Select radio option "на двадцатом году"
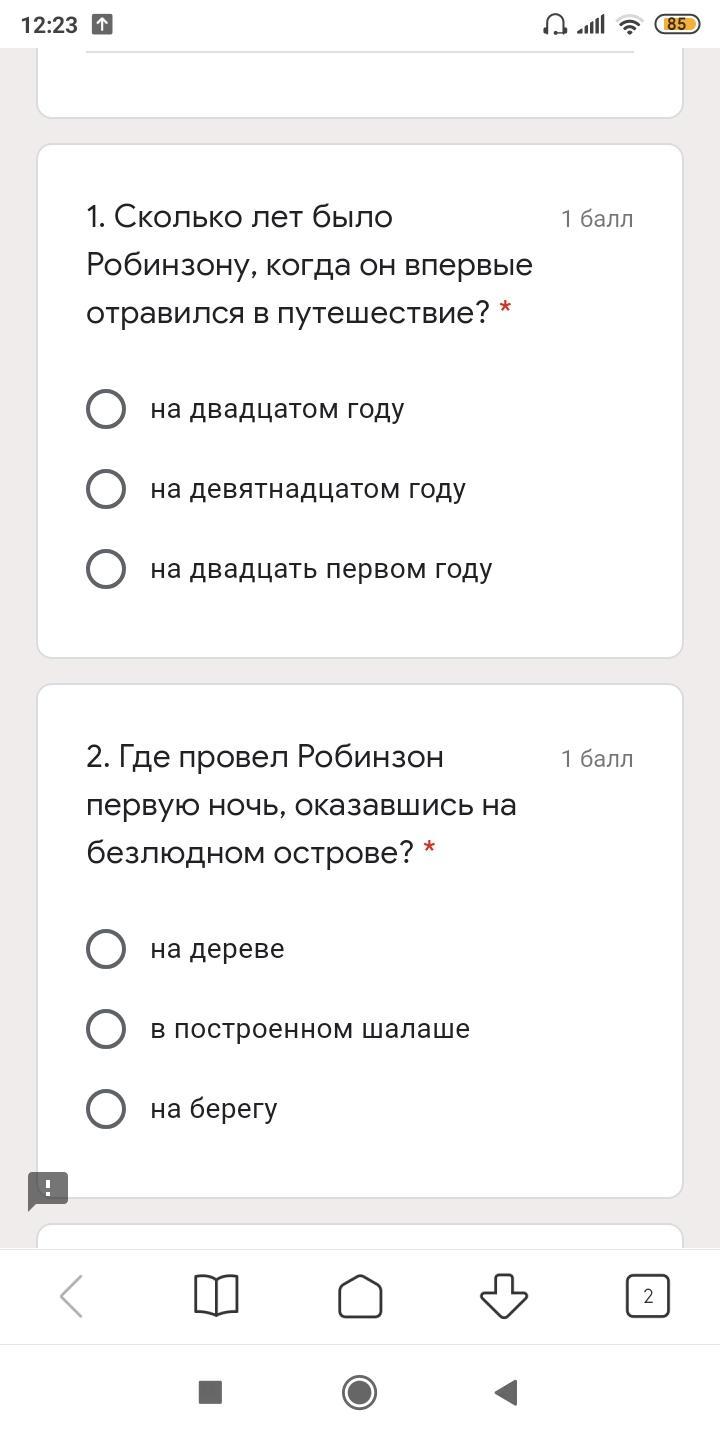This screenshot has height=1440, width=720. [x=106, y=409]
